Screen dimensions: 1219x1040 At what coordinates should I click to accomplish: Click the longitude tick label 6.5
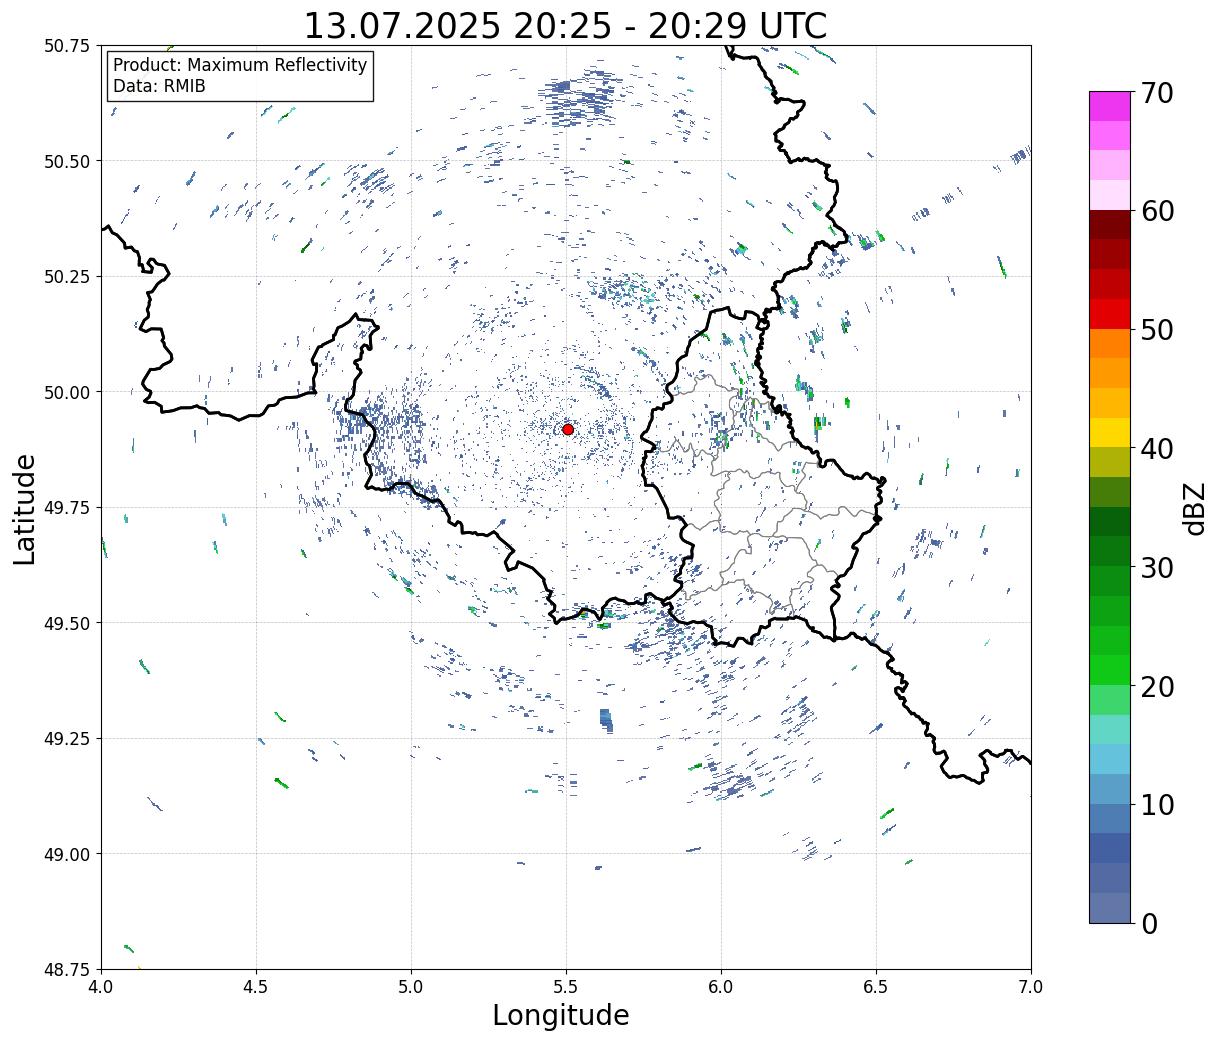[x=876, y=987]
